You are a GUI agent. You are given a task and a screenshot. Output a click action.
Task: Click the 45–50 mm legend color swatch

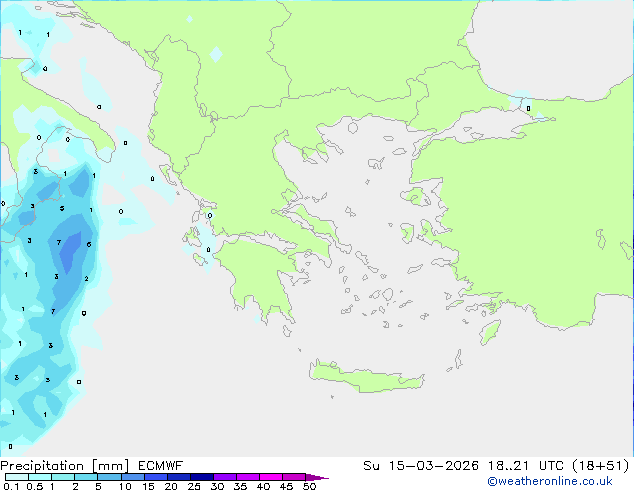pos(294,477)
